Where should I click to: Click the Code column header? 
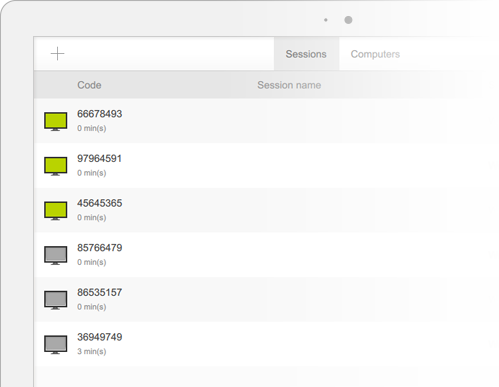[89, 85]
